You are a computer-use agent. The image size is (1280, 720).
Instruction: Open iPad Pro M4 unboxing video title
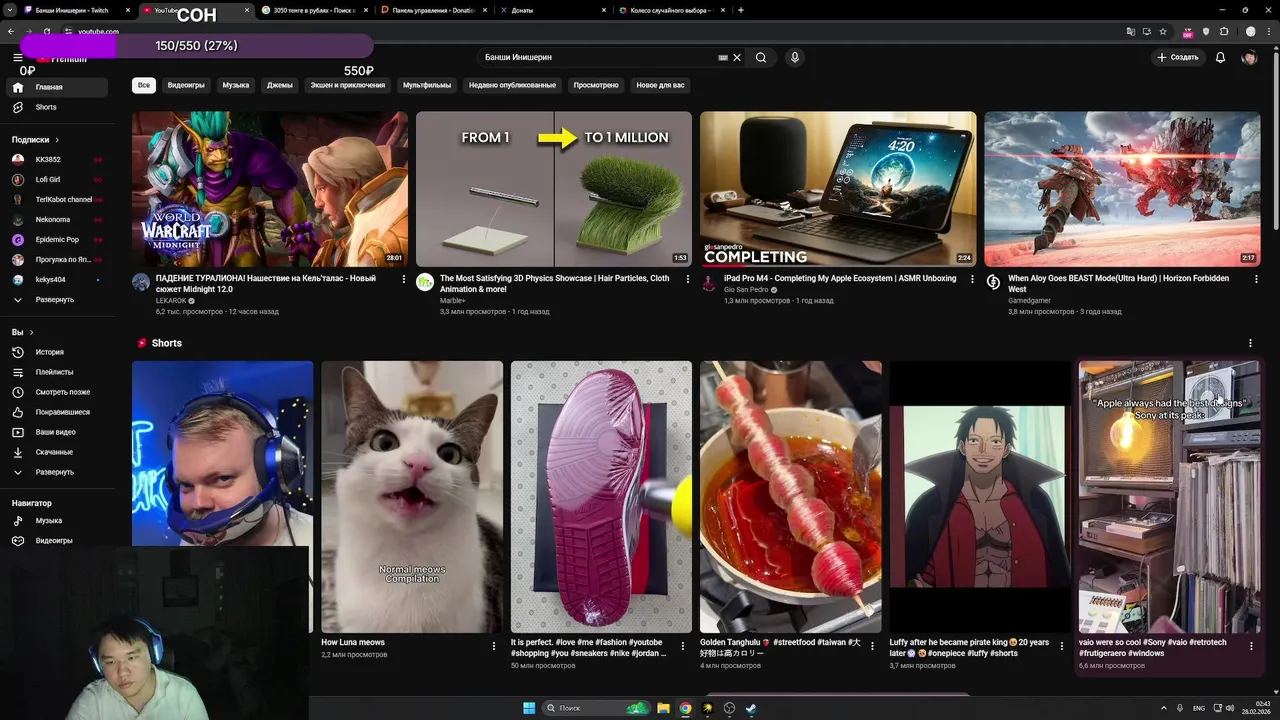[840, 279]
